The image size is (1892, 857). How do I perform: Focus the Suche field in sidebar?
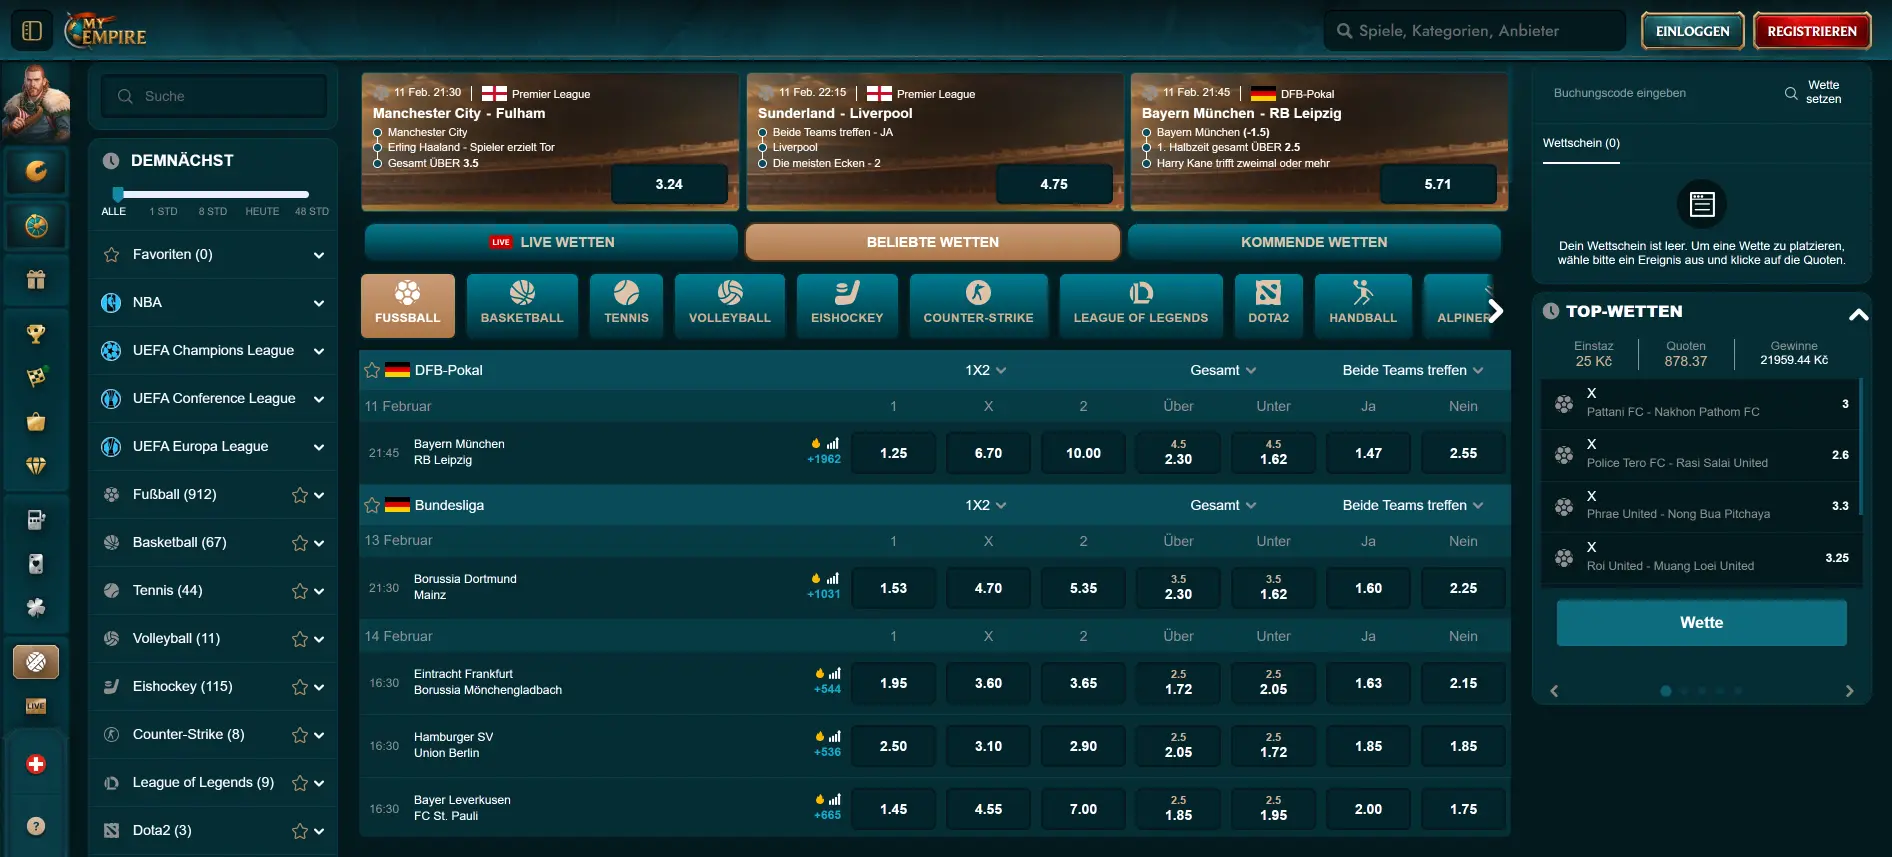tap(214, 96)
